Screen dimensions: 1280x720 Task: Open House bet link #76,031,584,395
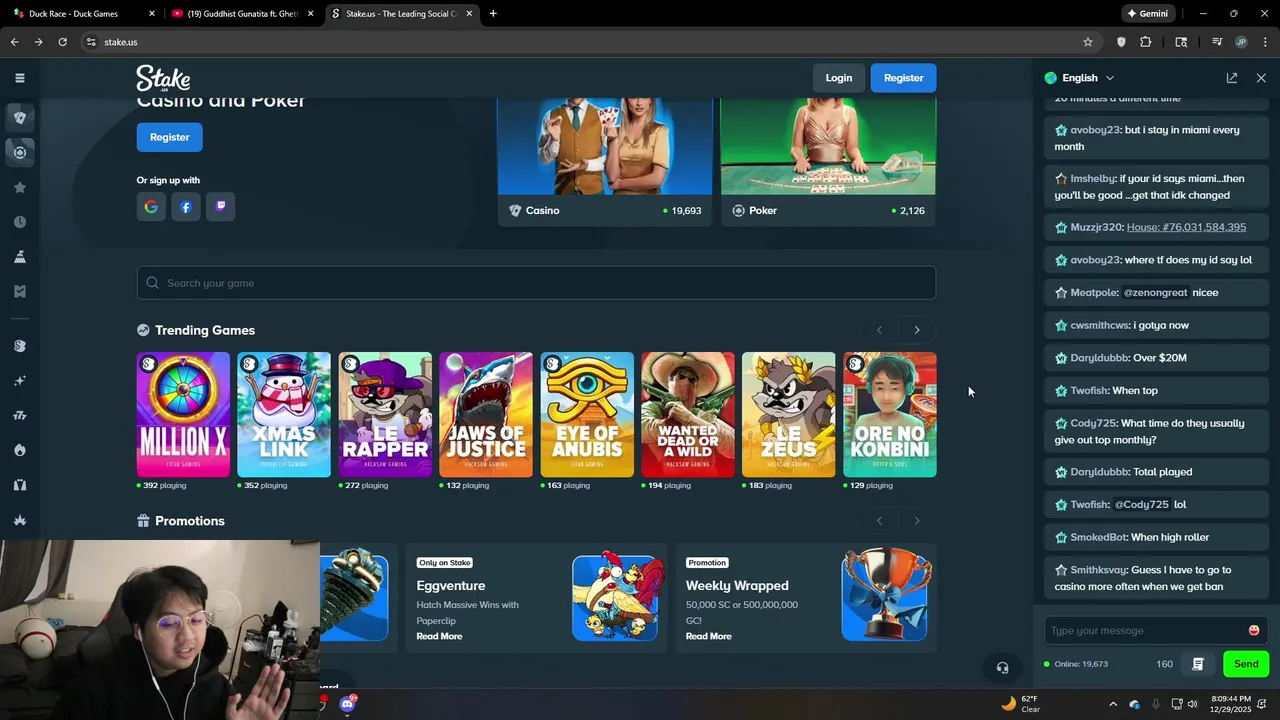1186,227
